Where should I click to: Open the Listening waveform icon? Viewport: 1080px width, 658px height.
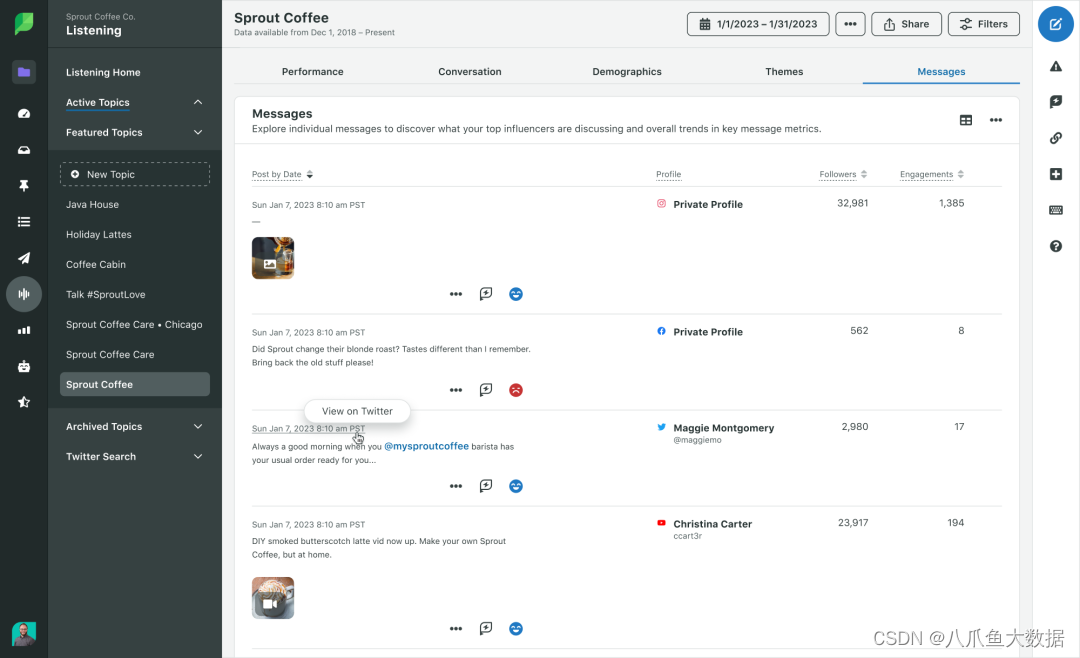point(24,294)
